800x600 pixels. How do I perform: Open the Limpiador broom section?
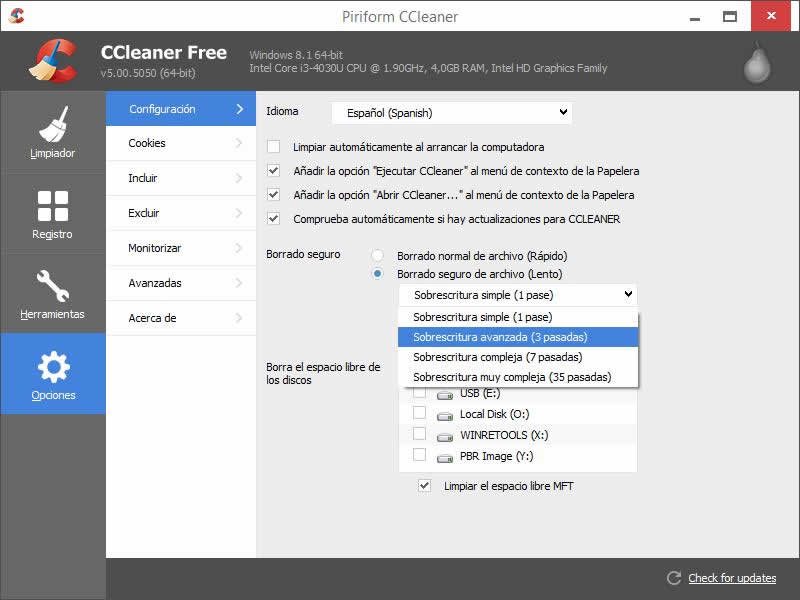point(53,132)
